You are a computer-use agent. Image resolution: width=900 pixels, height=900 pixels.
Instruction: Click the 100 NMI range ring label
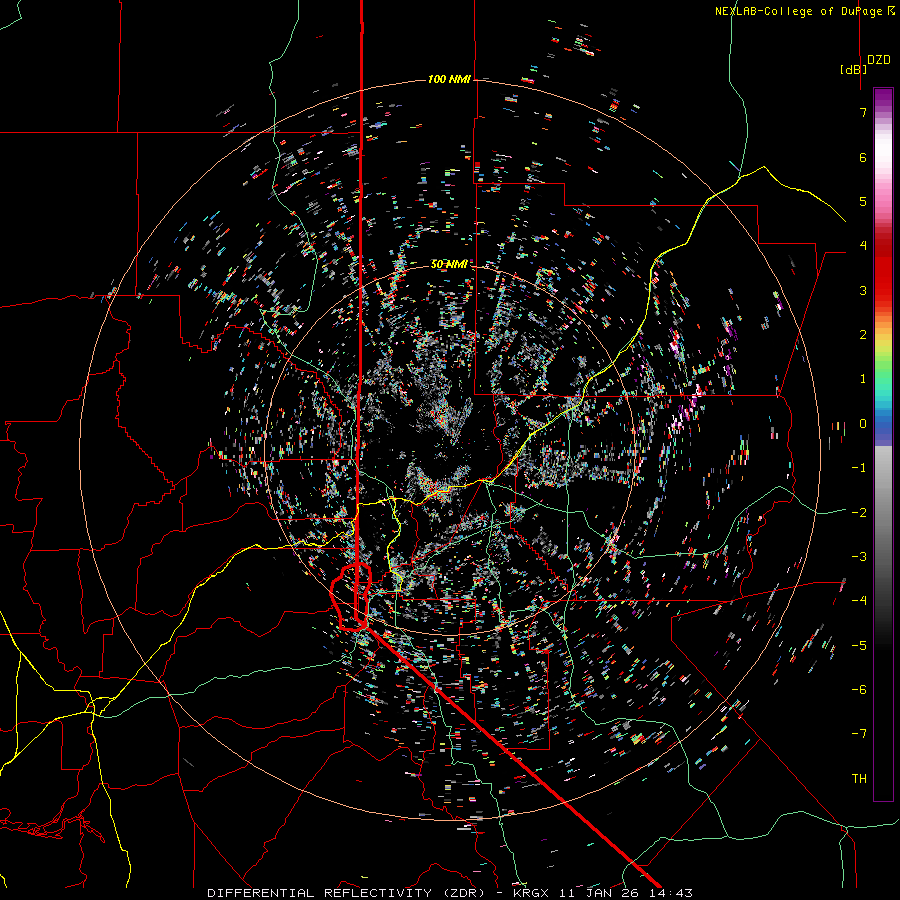point(449,79)
